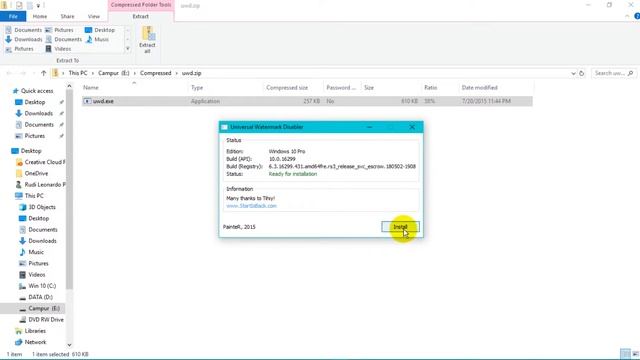Select Compressed Folder Tools contextual tab
The width and height of the screenshot is (640, 360).
141,5
